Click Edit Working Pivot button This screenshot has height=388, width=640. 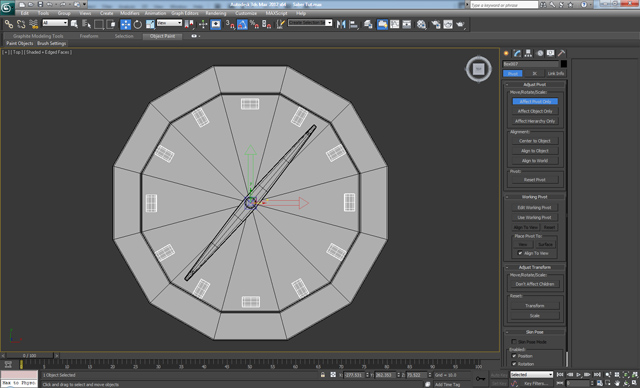(535, 207)
